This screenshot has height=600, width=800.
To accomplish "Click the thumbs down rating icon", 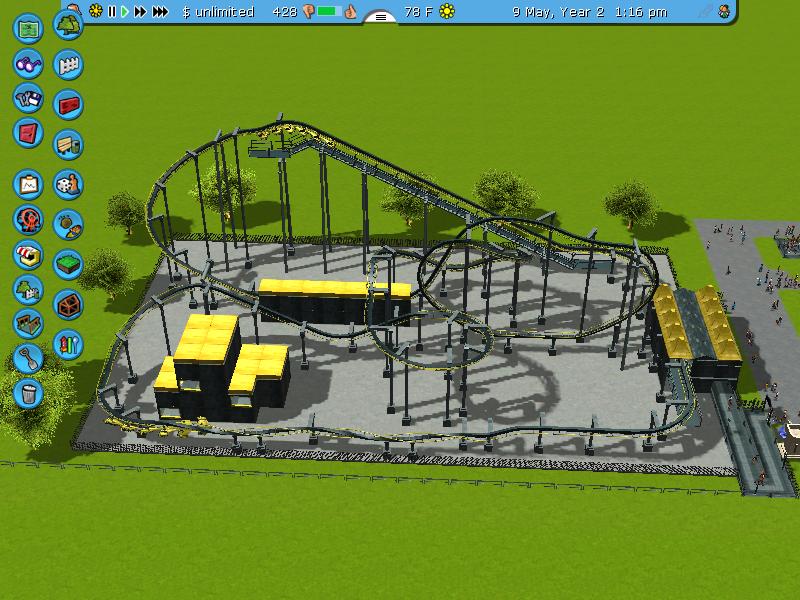I will pyautogui.click(x=309, y=12).
